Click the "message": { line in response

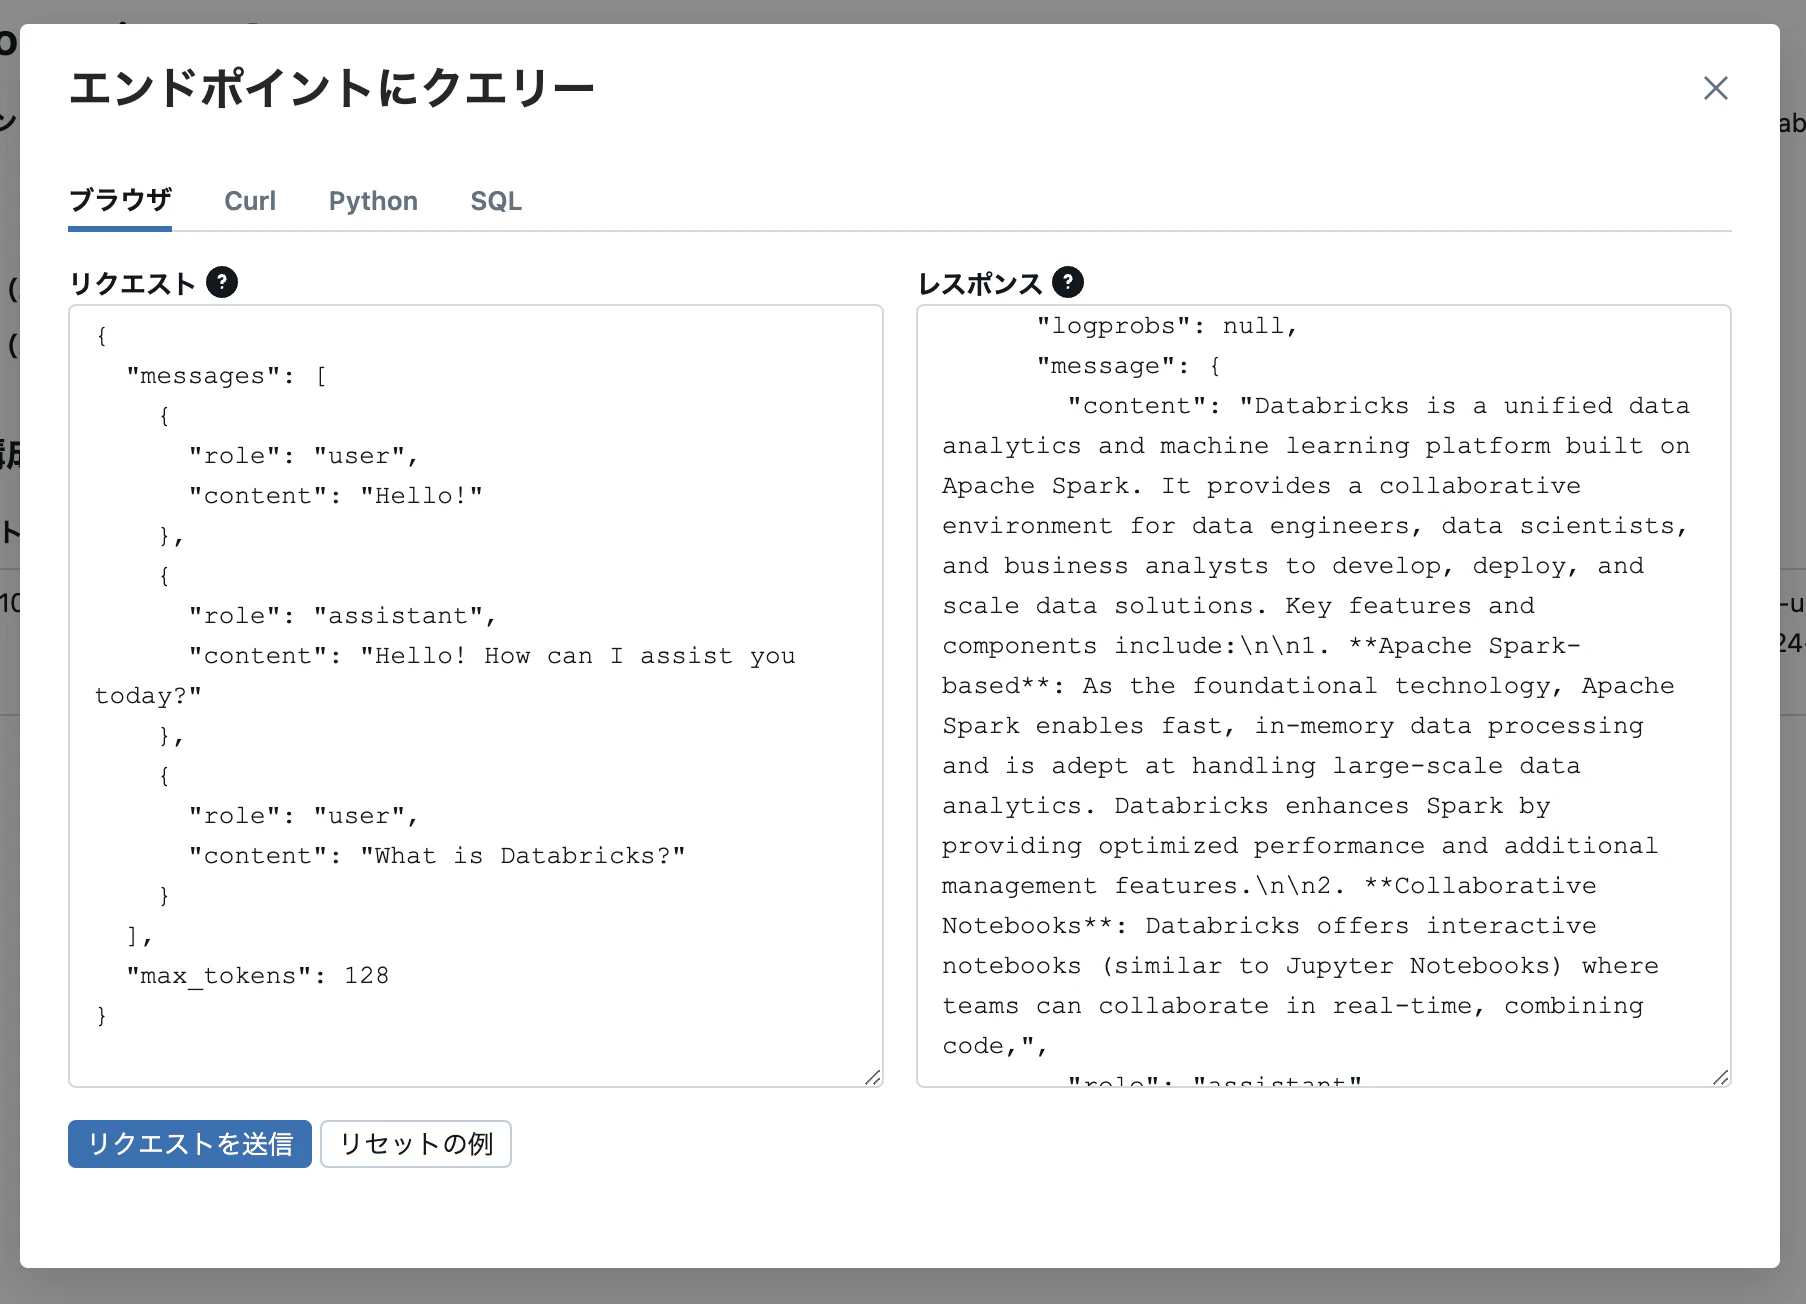pos(1129,365)
